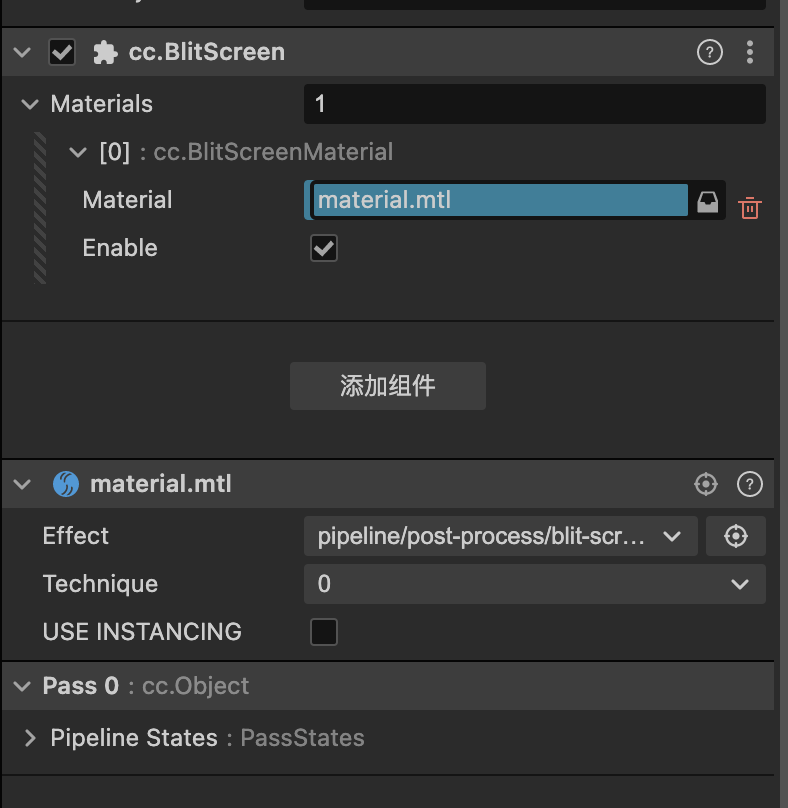Collapse the Pass 0 section

tap(21, 686)
